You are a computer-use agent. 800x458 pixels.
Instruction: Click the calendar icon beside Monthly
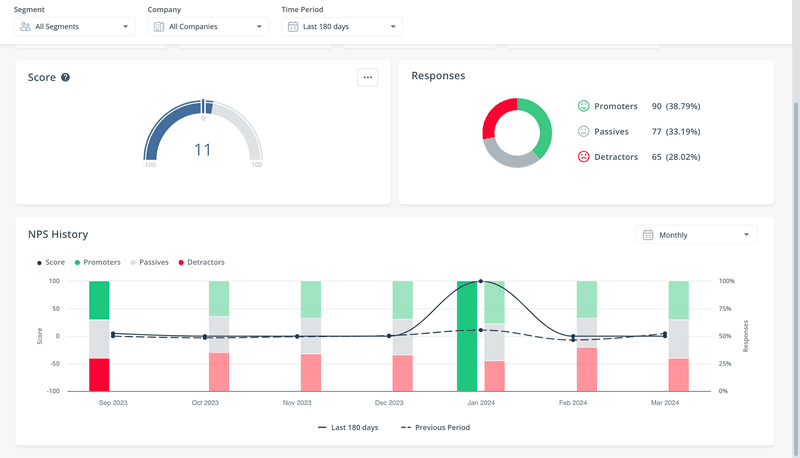pos(648,235)
